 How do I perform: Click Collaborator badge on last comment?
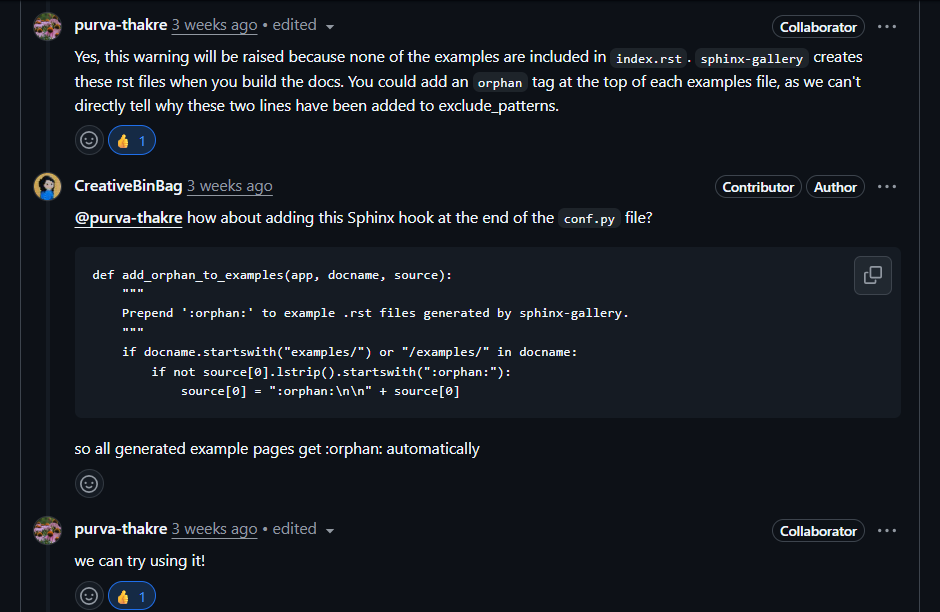point(818,531)
